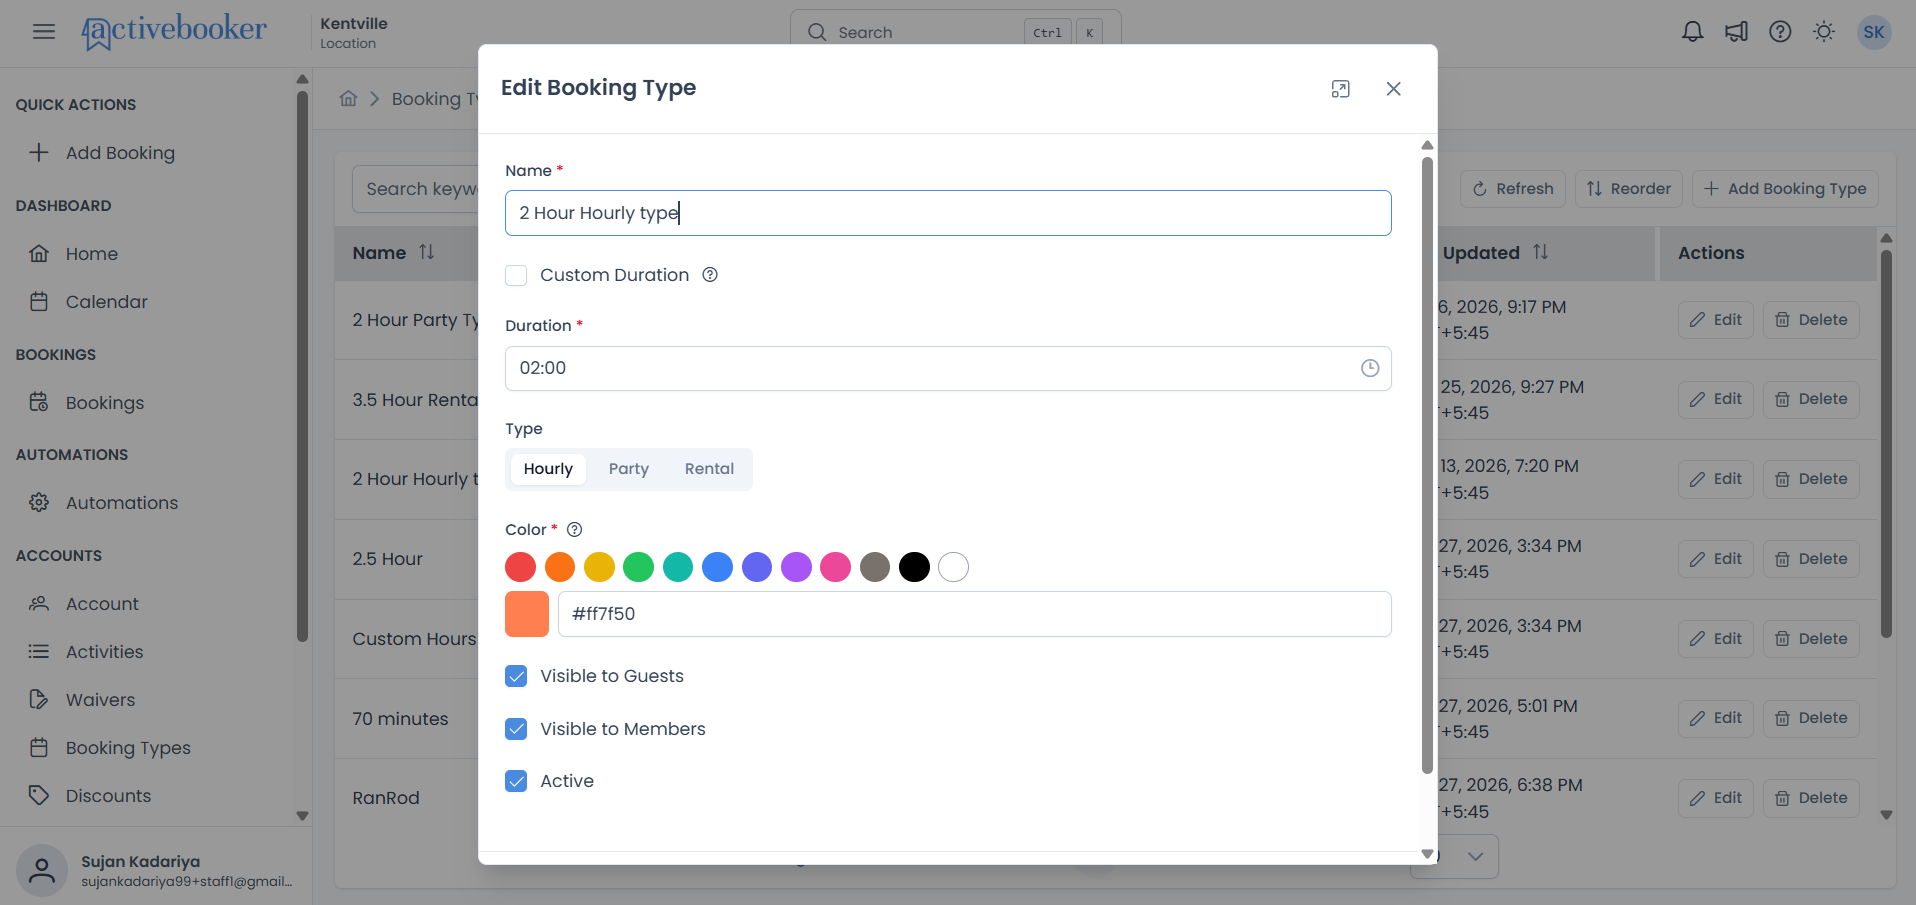Sort by Name column arrows

point(427,252)
